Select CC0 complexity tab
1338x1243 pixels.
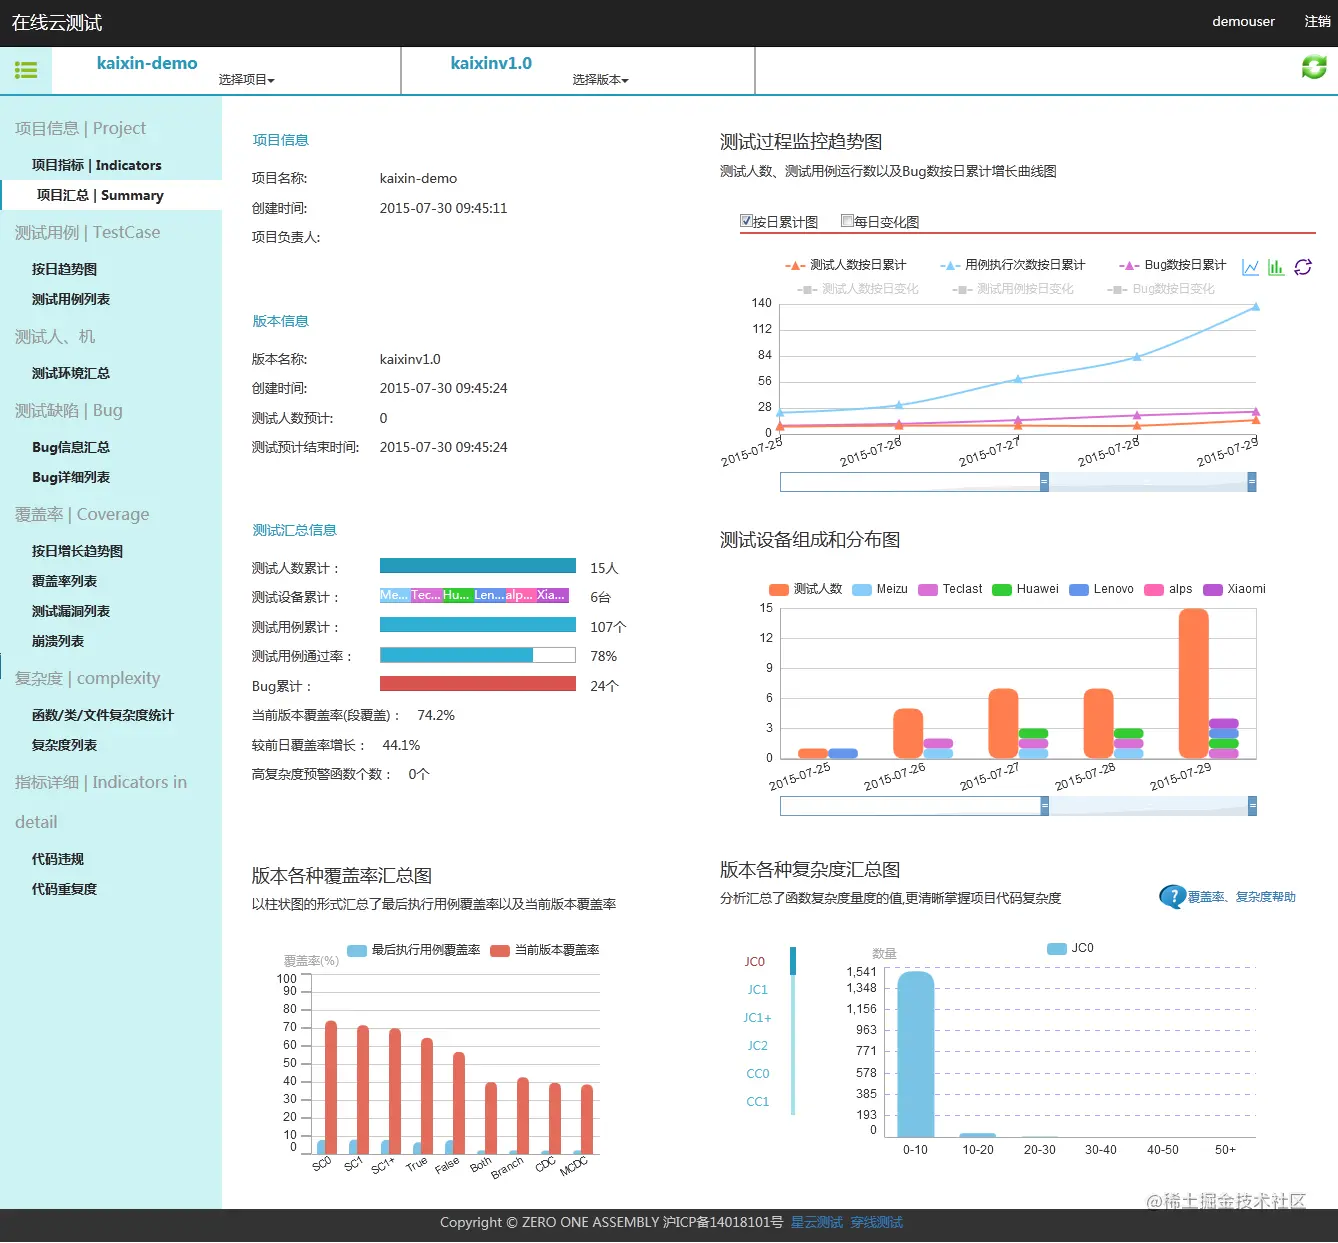(x=758, y=1074)
